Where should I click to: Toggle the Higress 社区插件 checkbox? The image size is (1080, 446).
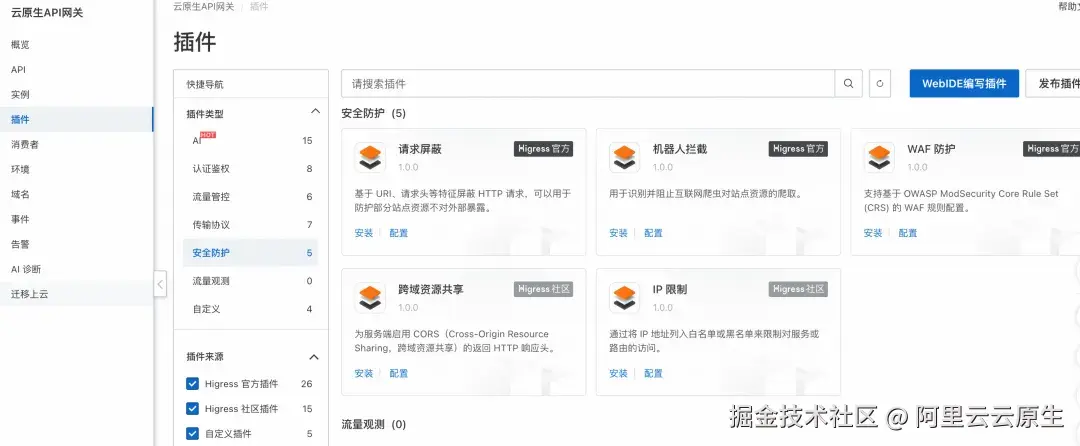tap(192, 409)
